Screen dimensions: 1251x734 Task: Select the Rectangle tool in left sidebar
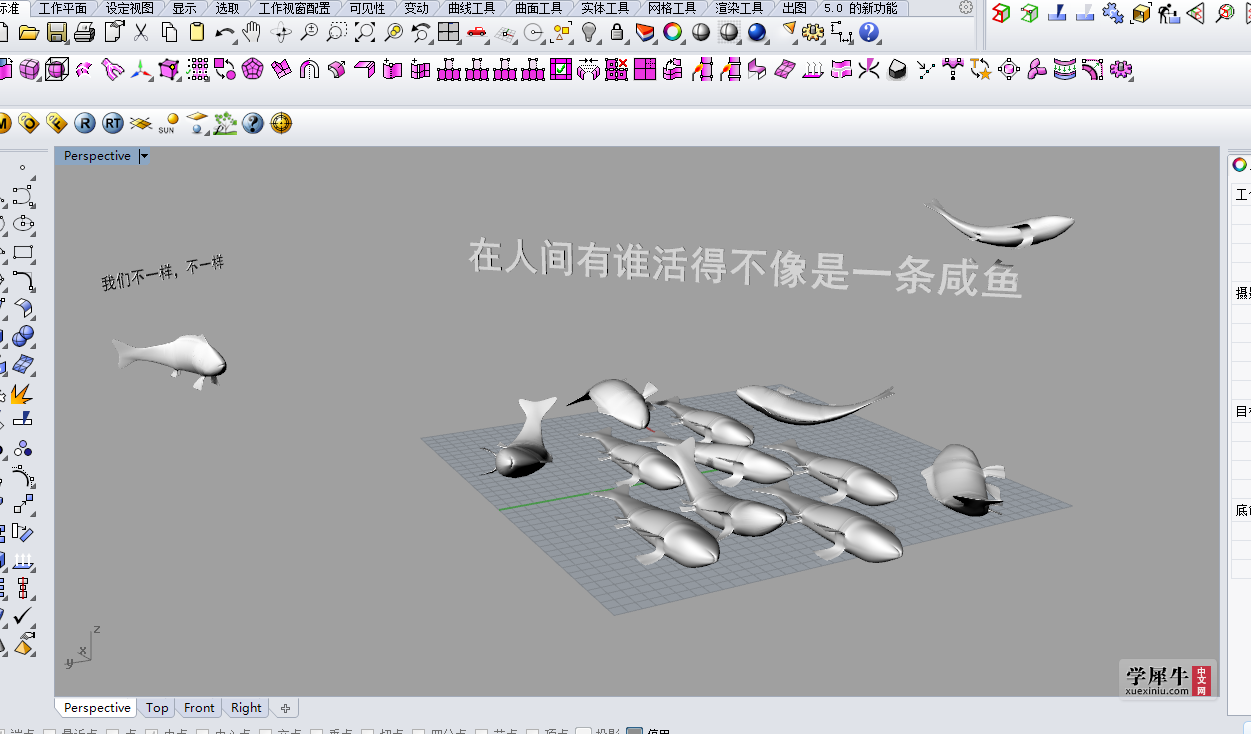tap(24, 252)
